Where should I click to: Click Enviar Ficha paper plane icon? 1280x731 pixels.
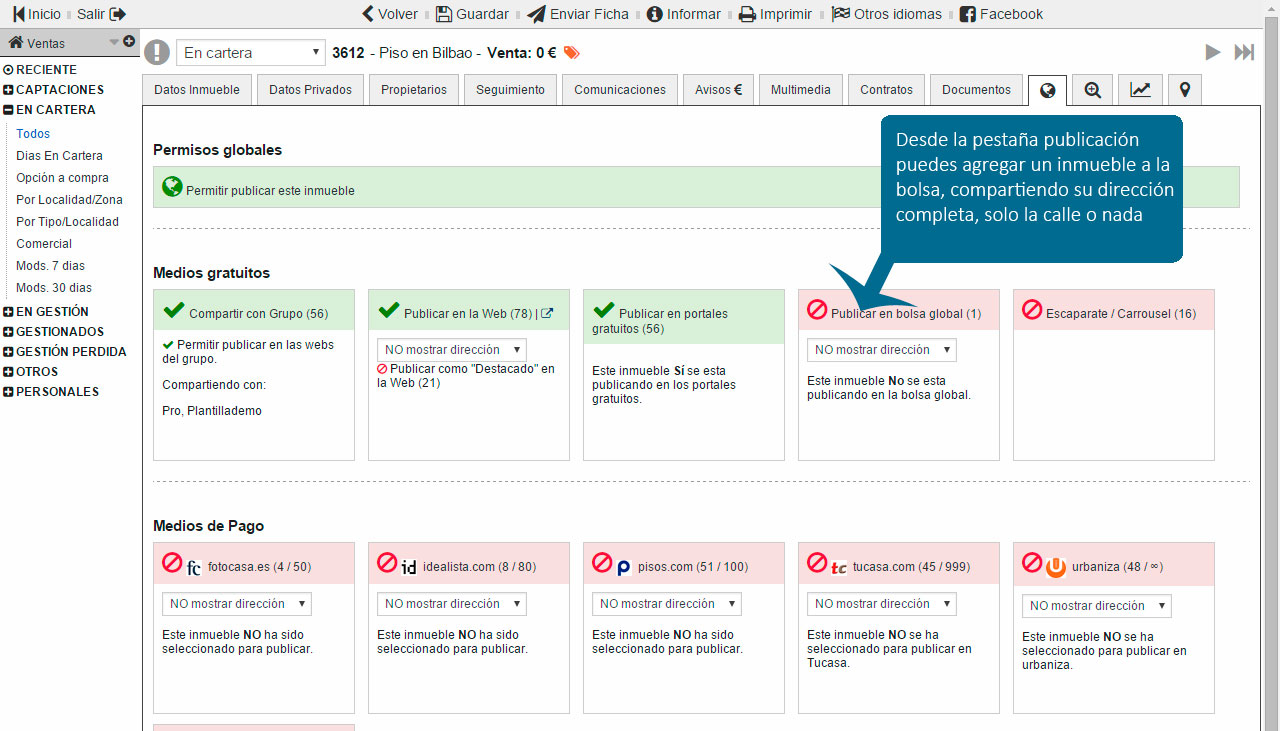point(536,14)
